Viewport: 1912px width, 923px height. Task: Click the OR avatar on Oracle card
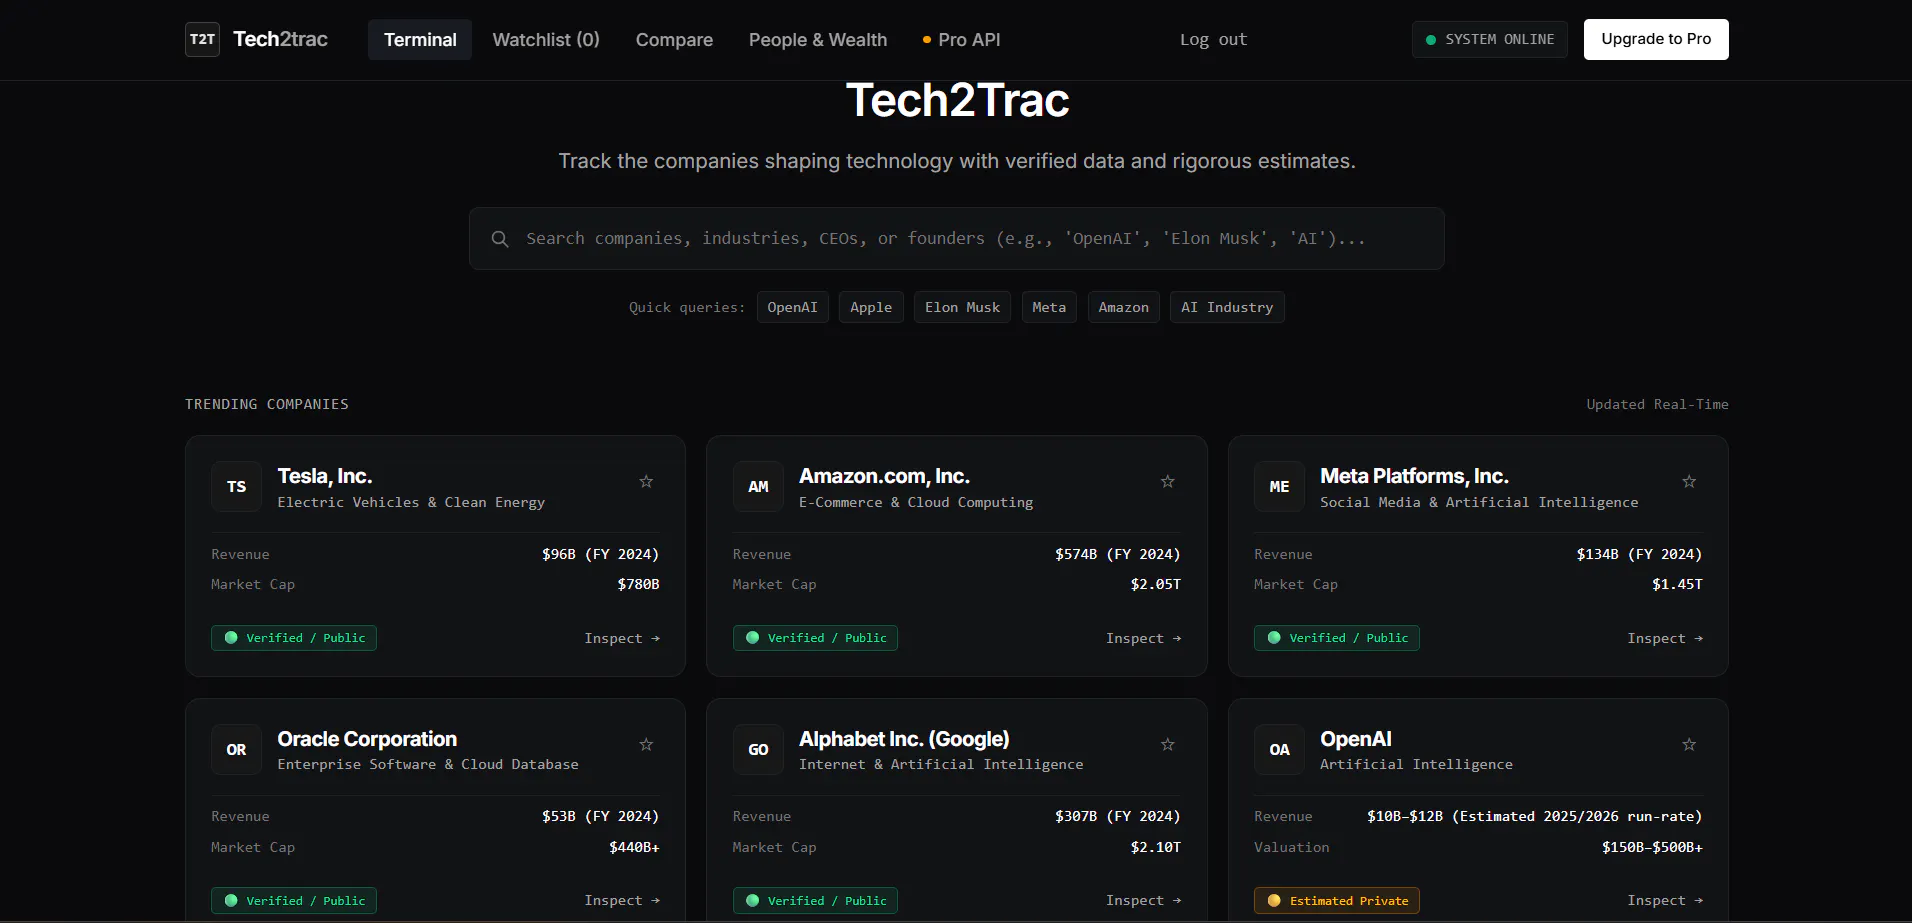coord(236,750)
